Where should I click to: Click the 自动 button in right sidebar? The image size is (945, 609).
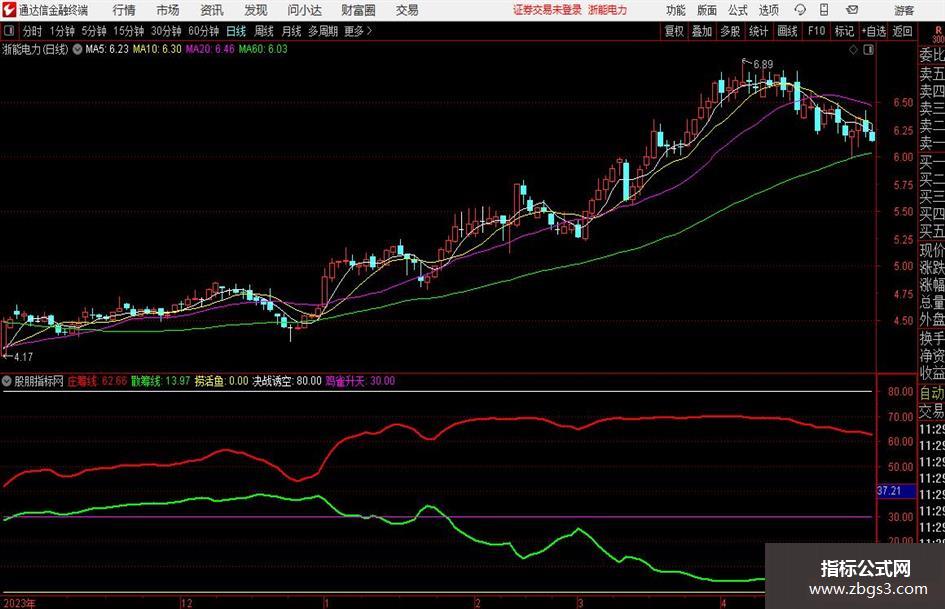click(x=932, y=393)
